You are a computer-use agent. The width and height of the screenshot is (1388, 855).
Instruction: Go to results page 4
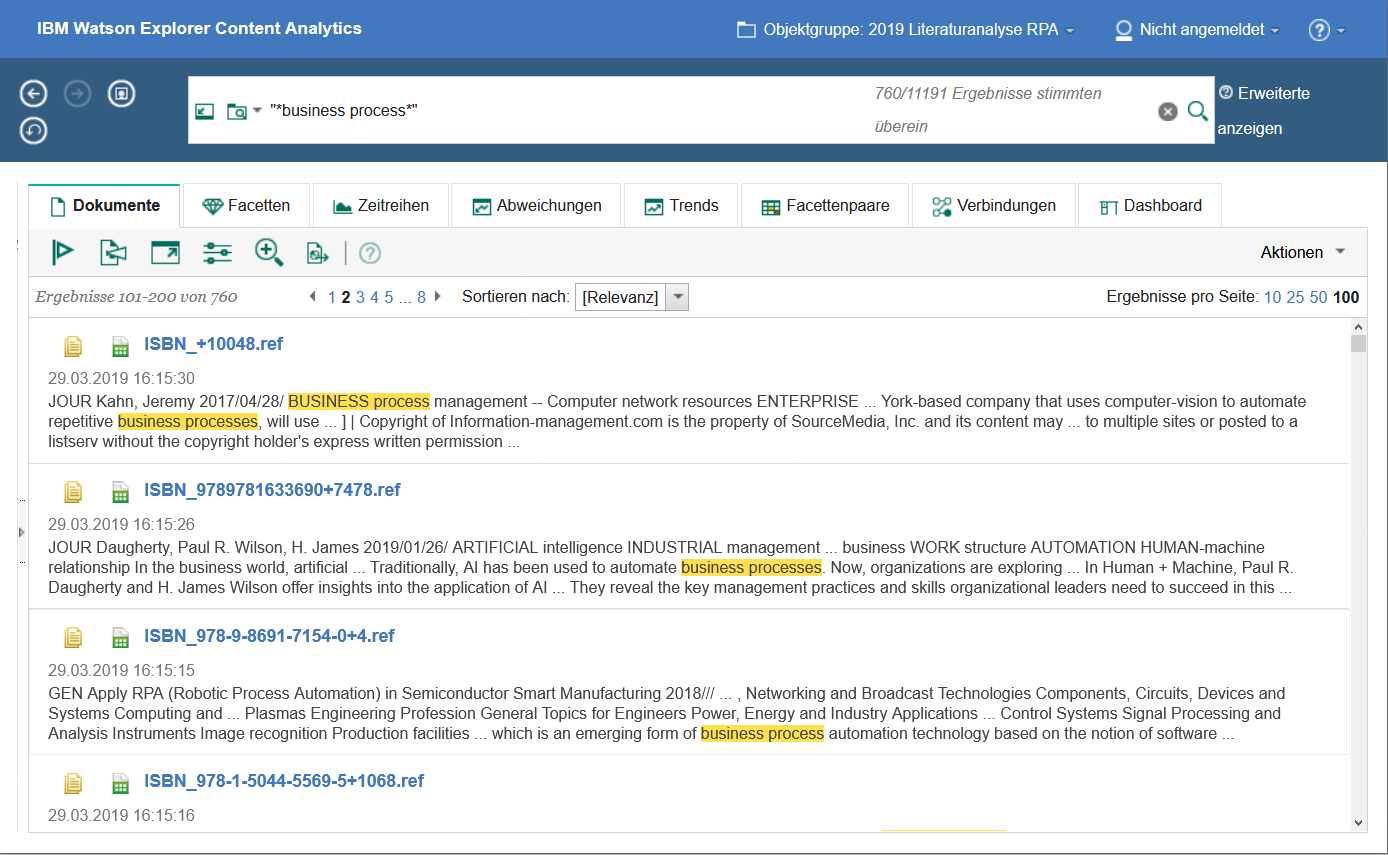[x=374, y=297]
